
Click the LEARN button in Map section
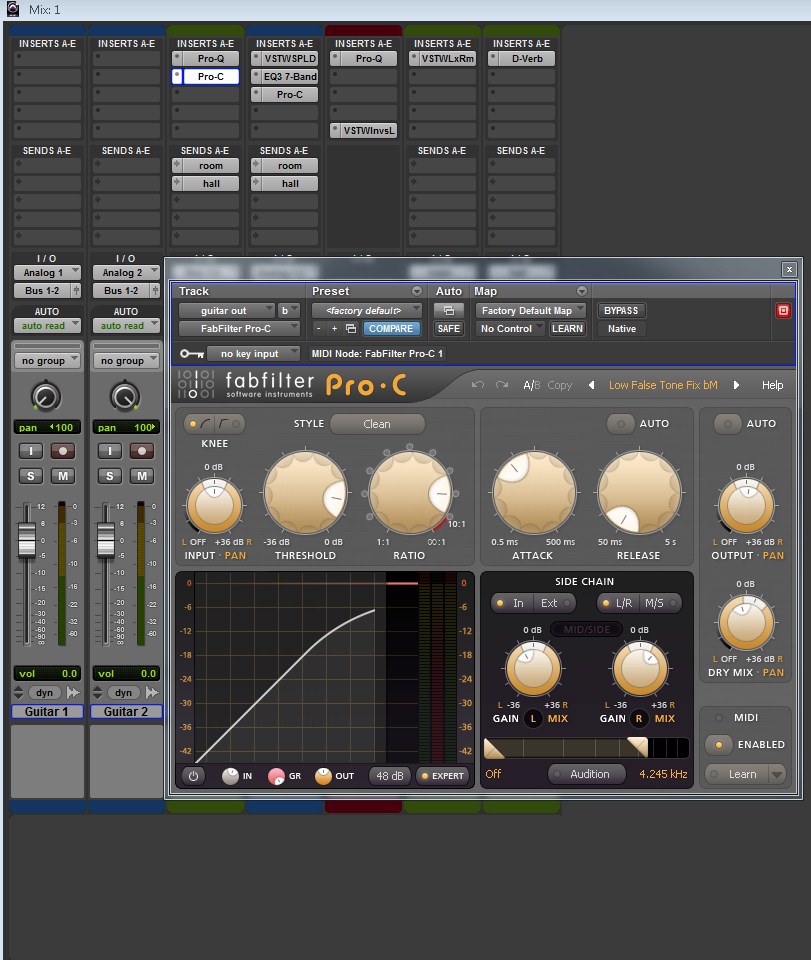coord(567,329)
